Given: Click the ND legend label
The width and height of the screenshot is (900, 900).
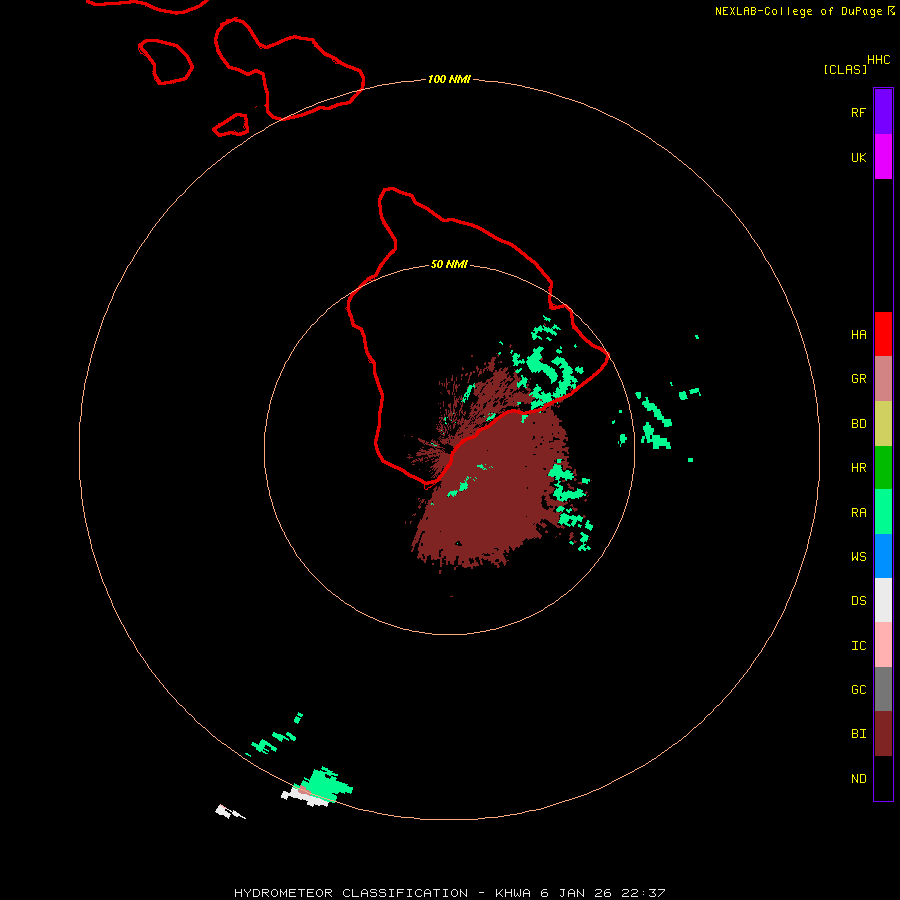Looking at the screenshot, I should pos(858,778).
